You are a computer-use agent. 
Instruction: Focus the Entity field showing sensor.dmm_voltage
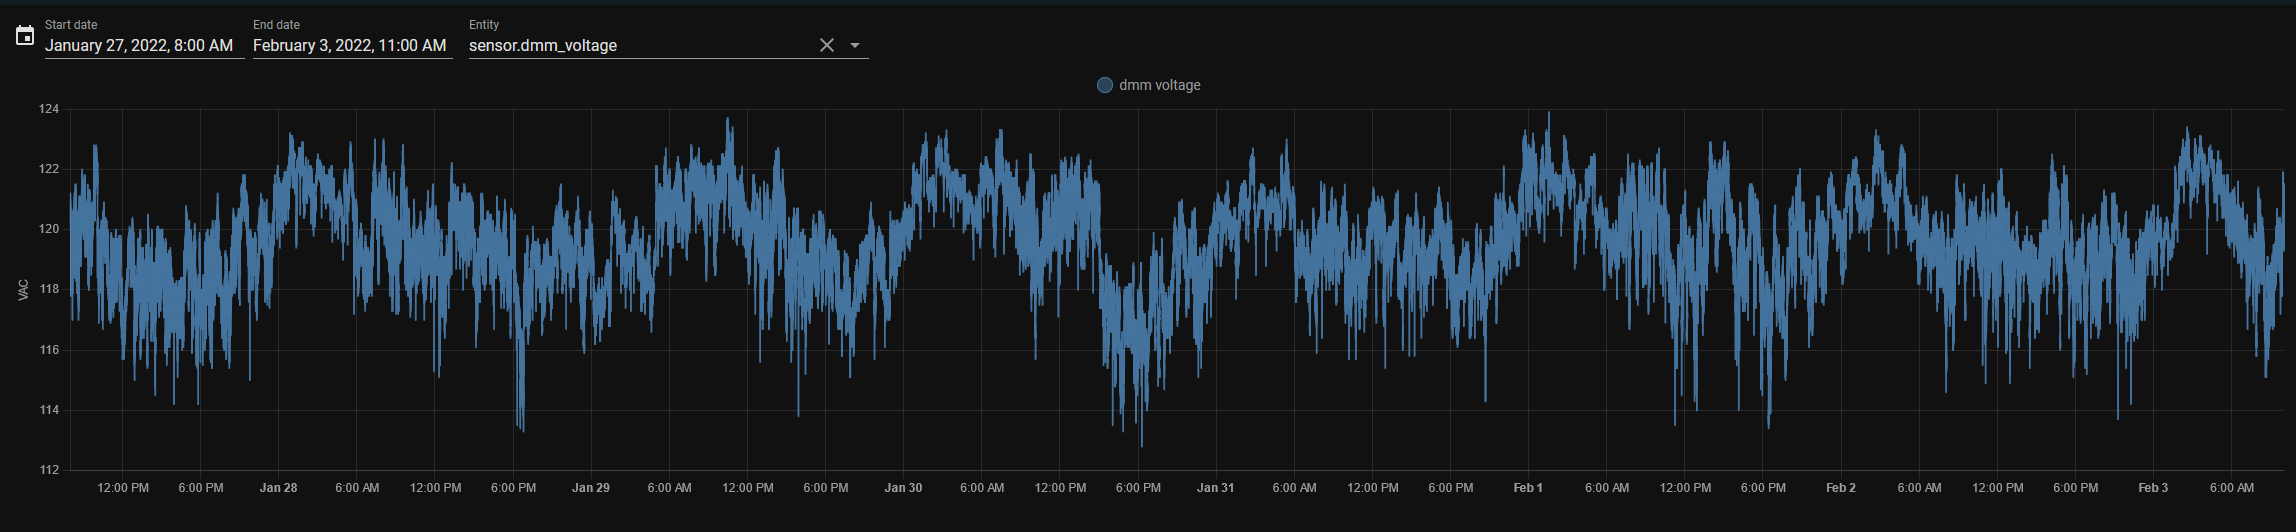pyautogui.click(x=640, y=45)
